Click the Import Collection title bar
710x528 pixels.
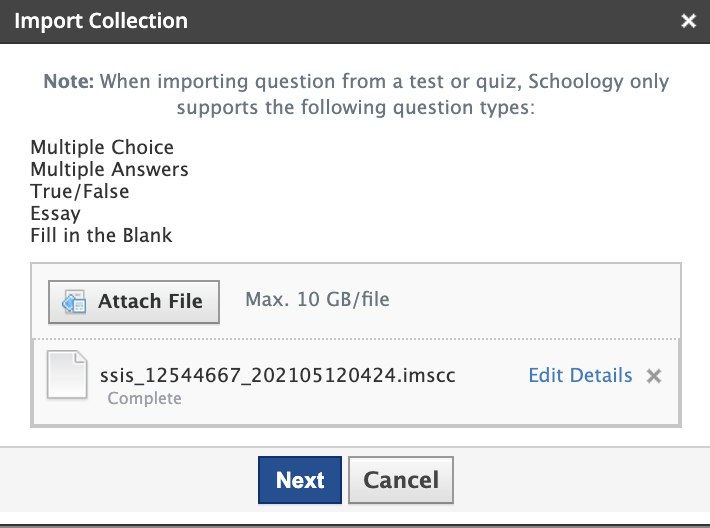coord(300,21)
